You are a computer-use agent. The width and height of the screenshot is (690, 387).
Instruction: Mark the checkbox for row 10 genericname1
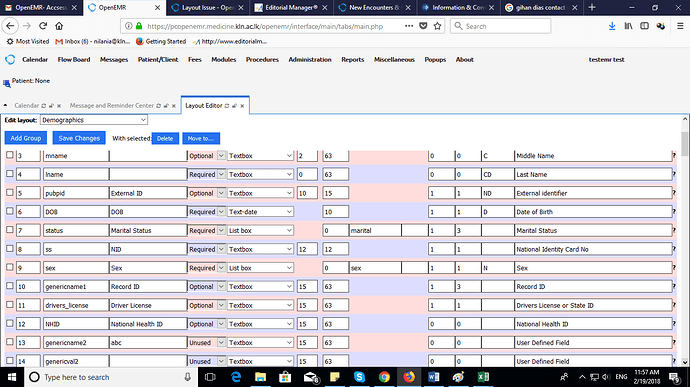[x=10, y=286]
